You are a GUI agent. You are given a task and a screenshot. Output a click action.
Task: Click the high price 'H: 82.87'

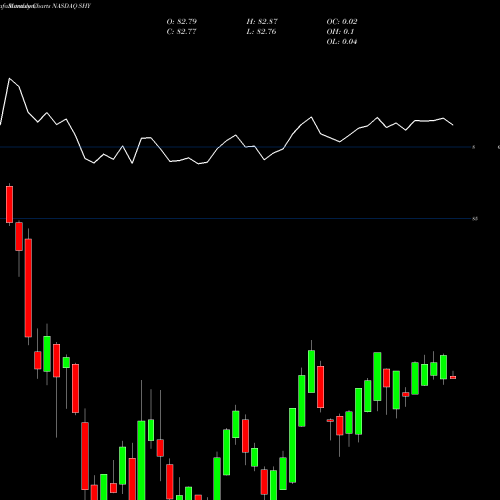(262, 22)
